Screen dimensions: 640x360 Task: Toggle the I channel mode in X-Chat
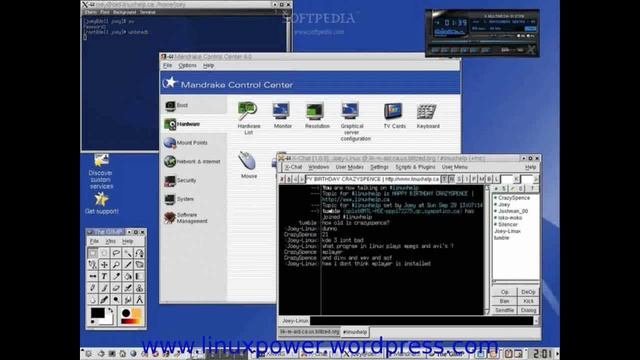click(467, 179)
